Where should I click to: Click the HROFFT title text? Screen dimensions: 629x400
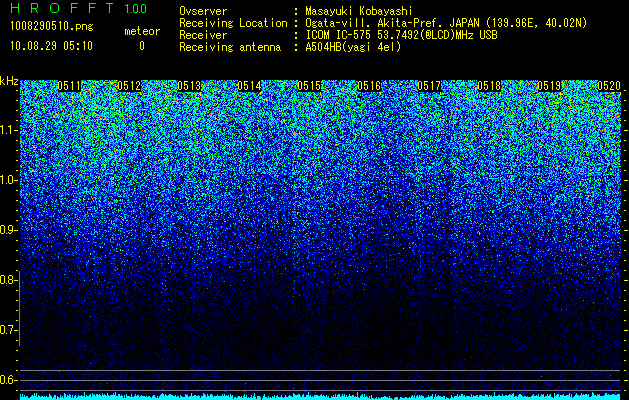tap(62, 8)
